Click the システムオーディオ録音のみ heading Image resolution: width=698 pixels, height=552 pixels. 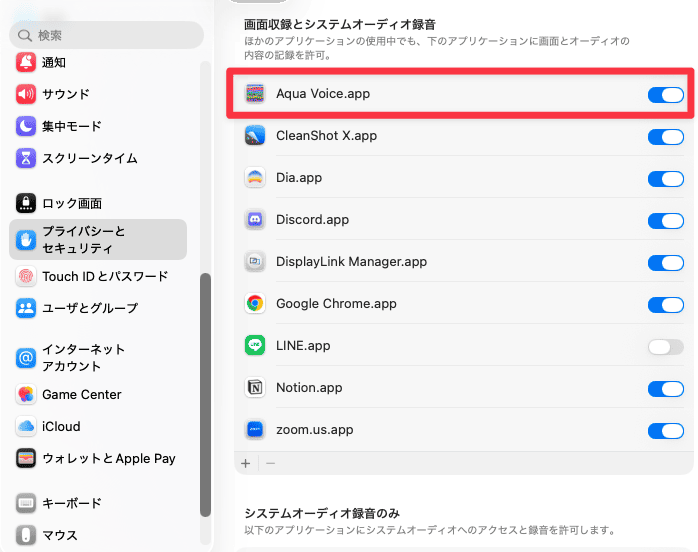click(322, 513)
